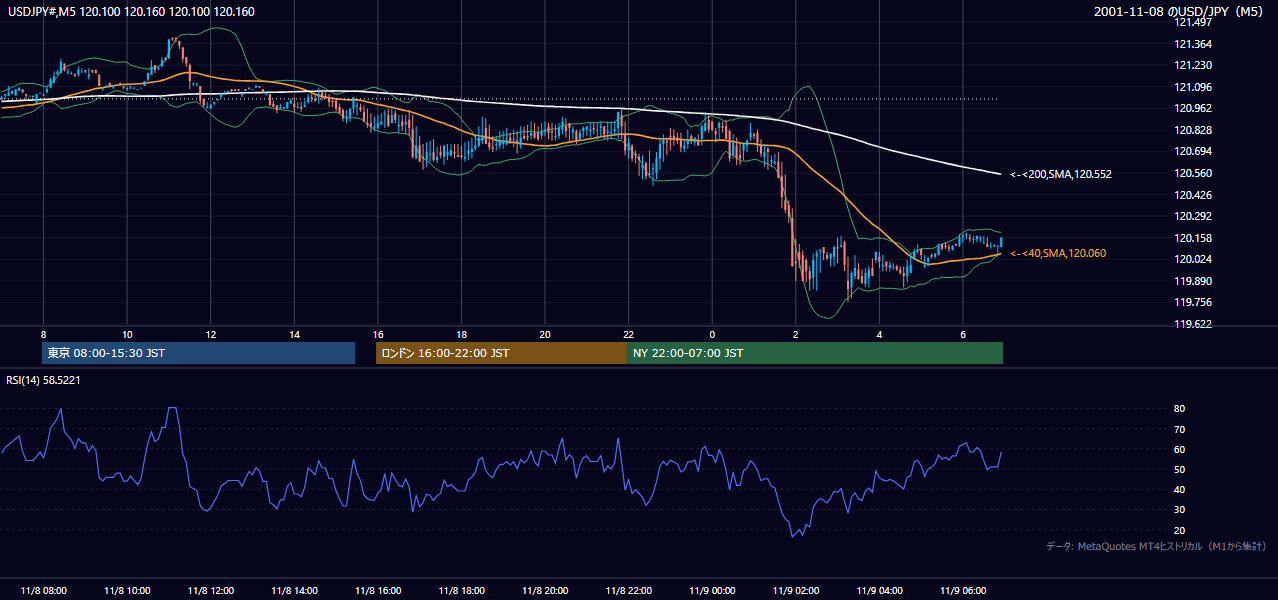1278x600 pixels.
Task: Click RSI level 40 on the scale
Action: point(1179,489)
